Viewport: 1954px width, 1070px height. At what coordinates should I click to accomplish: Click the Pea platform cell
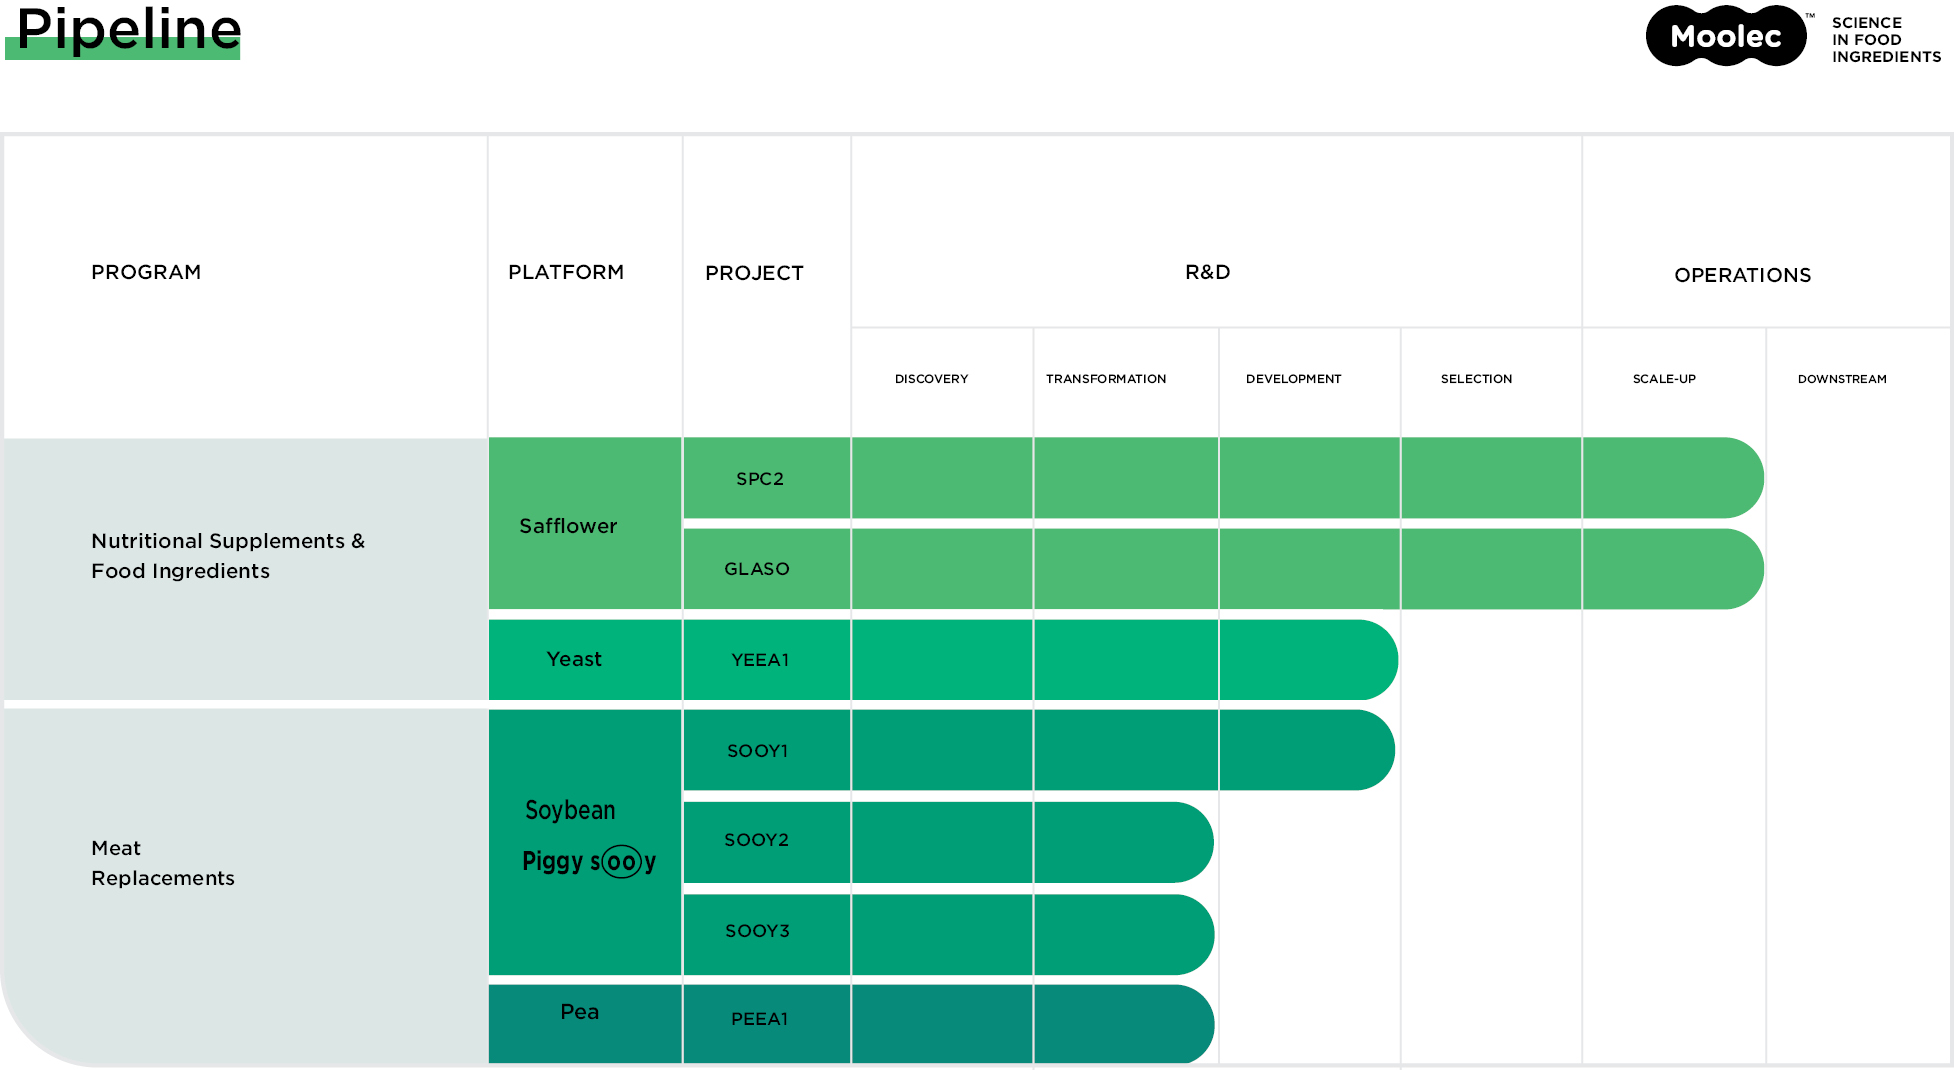[579, 1012]
